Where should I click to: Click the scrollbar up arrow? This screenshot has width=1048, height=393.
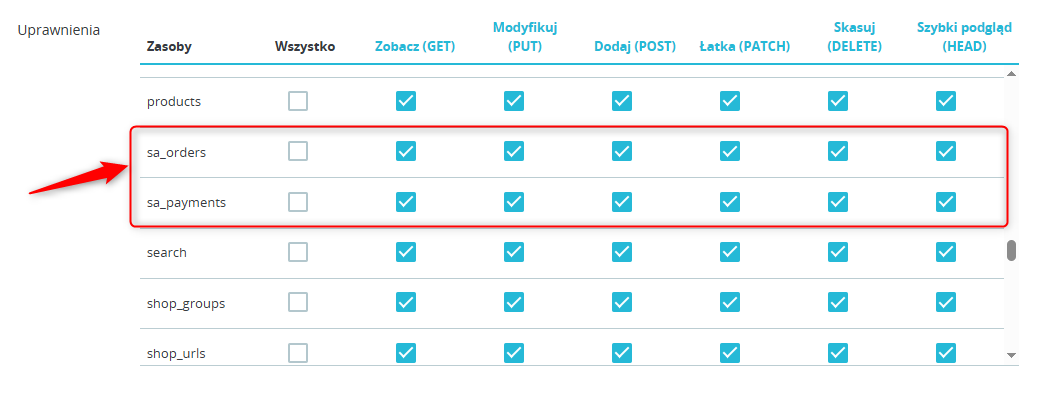tap(1011, 74)
